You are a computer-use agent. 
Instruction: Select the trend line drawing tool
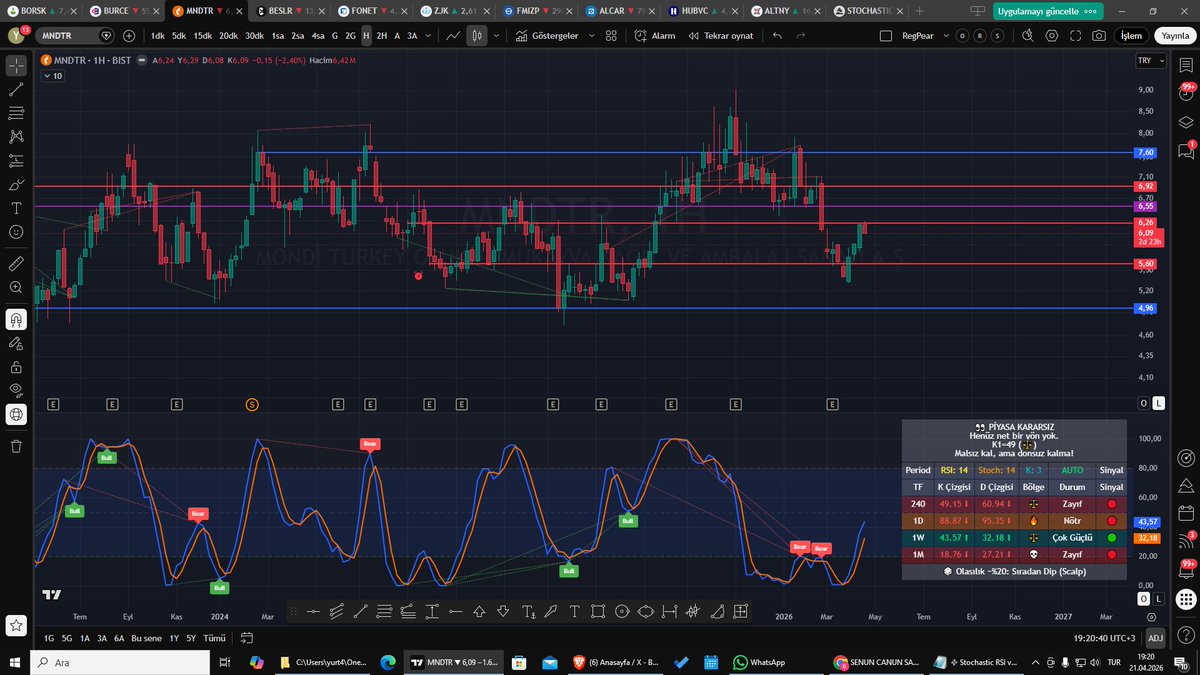click(16, 89)
